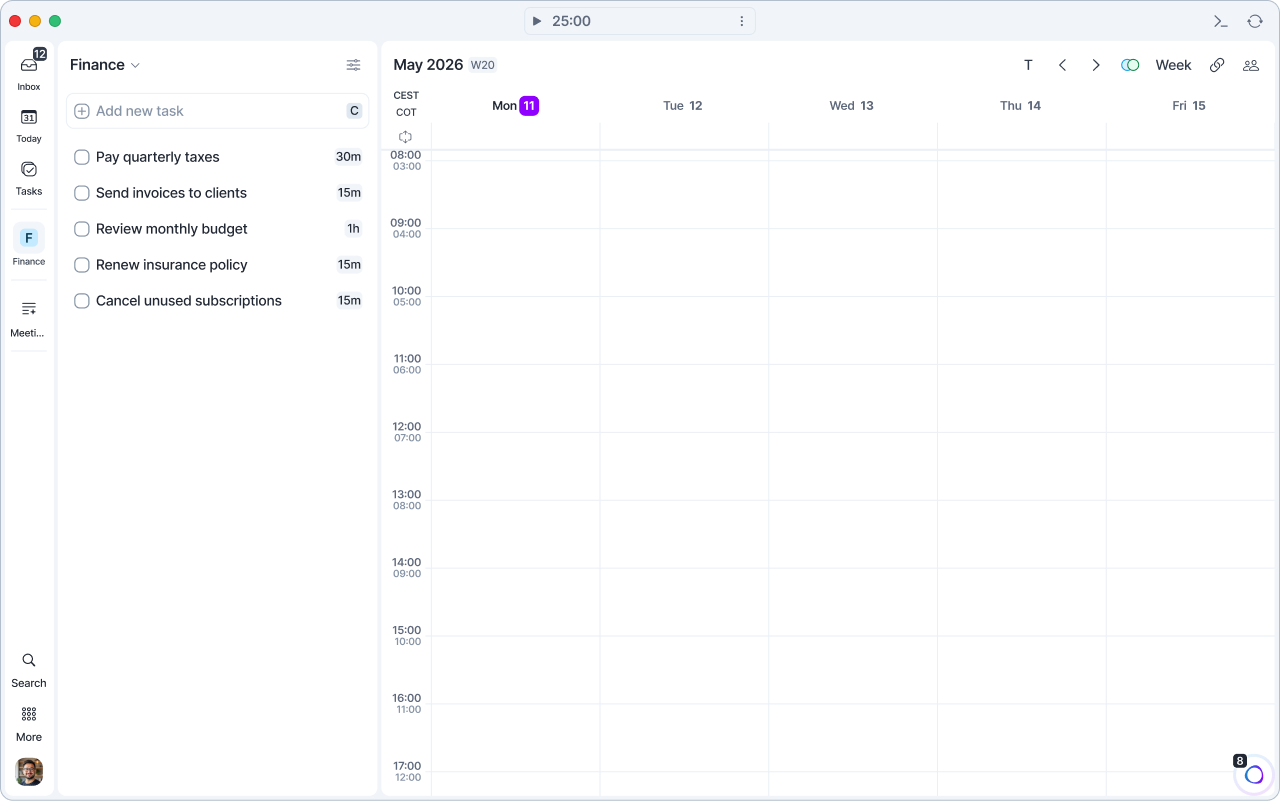Toggle the calendars visibility icon
This screenshot has width=1280, height=801.
1130,65
